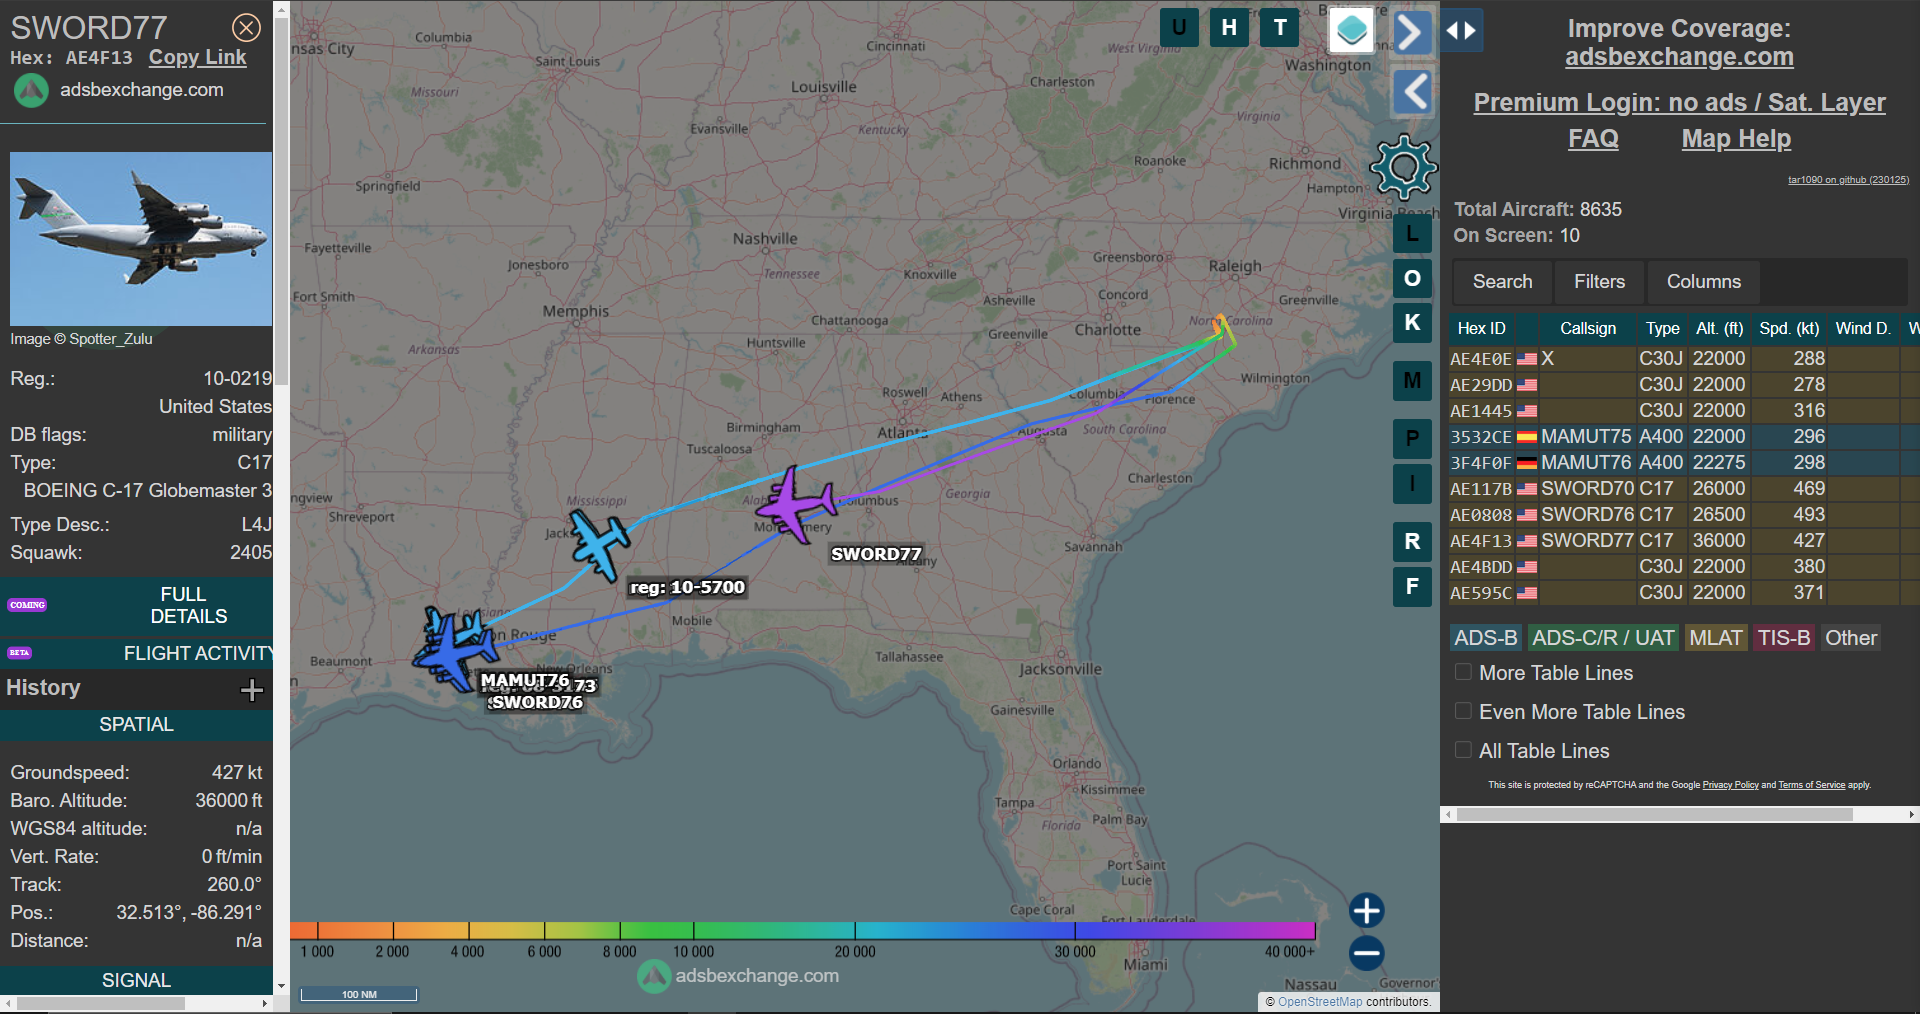Toggle the TIS-B source filter
Viewport: 1920px width, 1014px height.
click(x=1784, y=638)
